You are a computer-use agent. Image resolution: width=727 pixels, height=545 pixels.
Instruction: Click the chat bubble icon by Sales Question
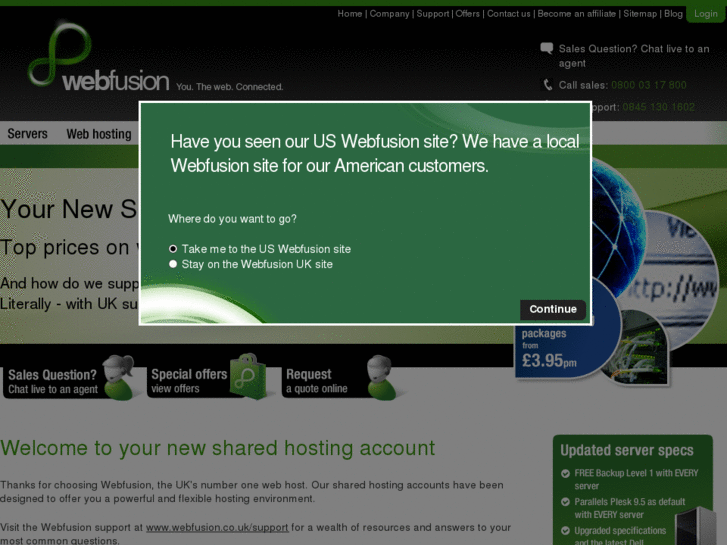click(x=547, y=48)
